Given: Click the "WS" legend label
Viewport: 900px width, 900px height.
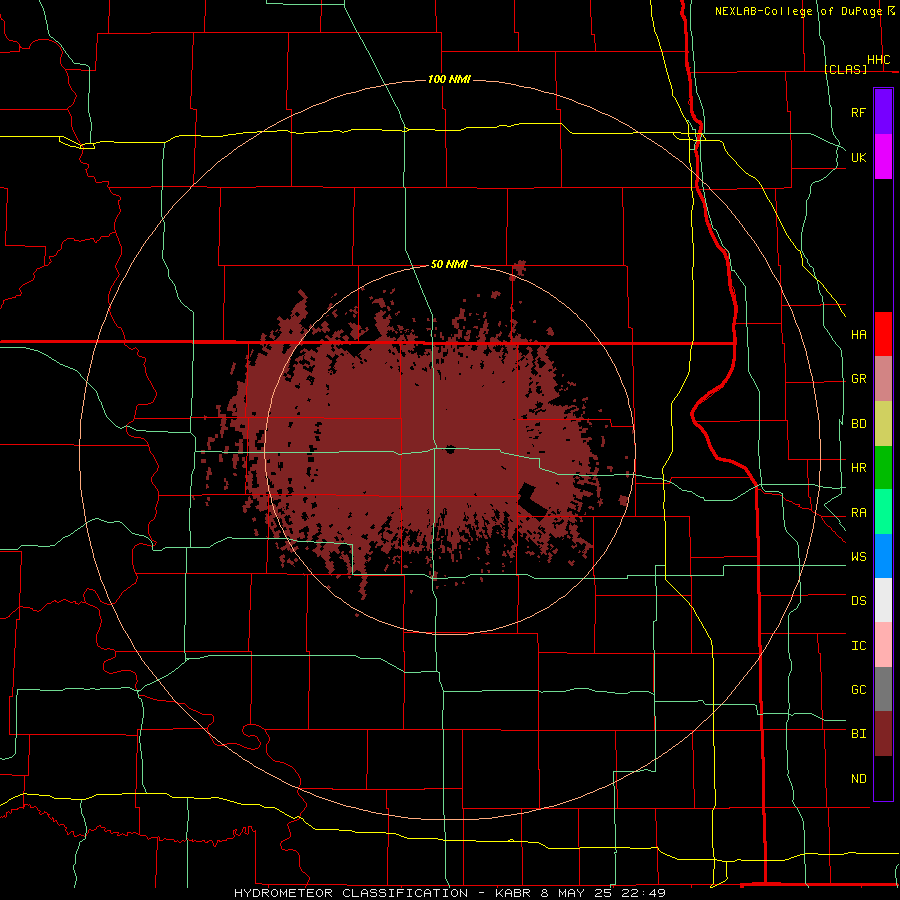Looking at the screenshot, I should tap(858, 556).
